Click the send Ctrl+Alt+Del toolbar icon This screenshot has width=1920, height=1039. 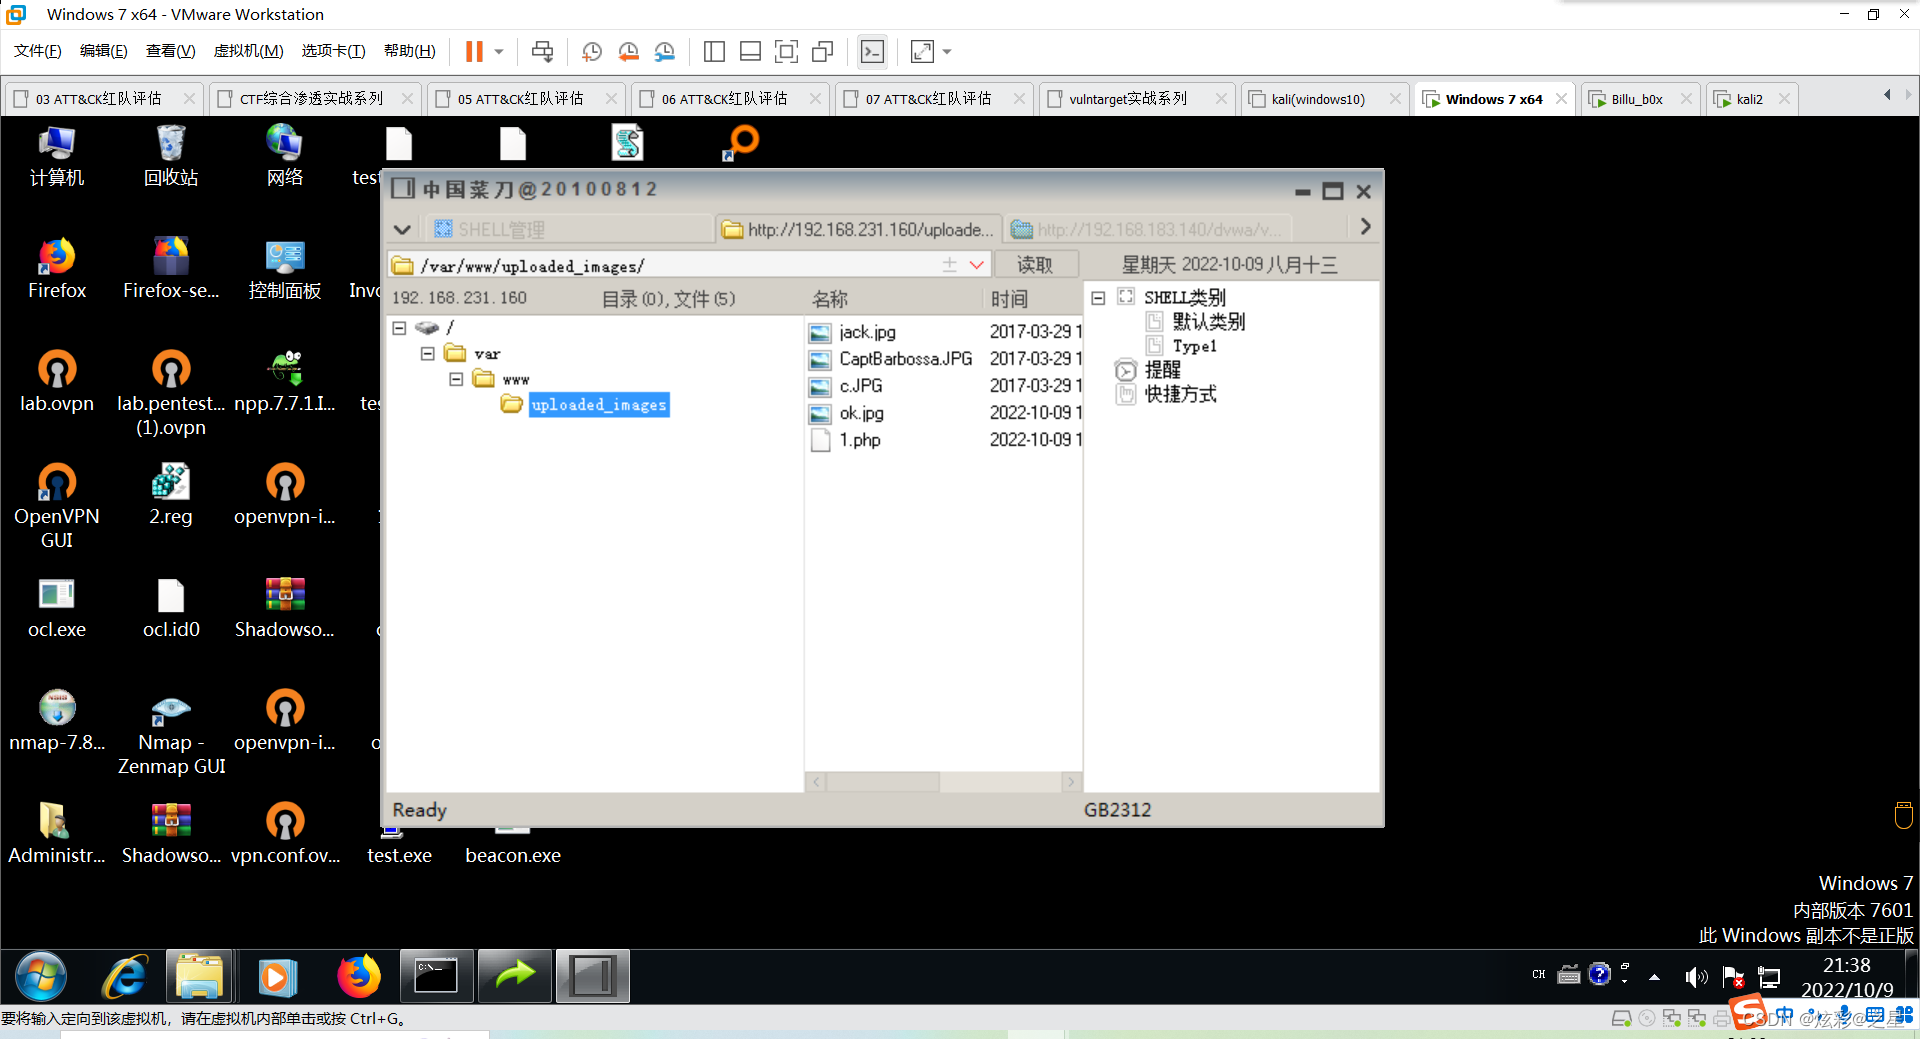[542, 51]
